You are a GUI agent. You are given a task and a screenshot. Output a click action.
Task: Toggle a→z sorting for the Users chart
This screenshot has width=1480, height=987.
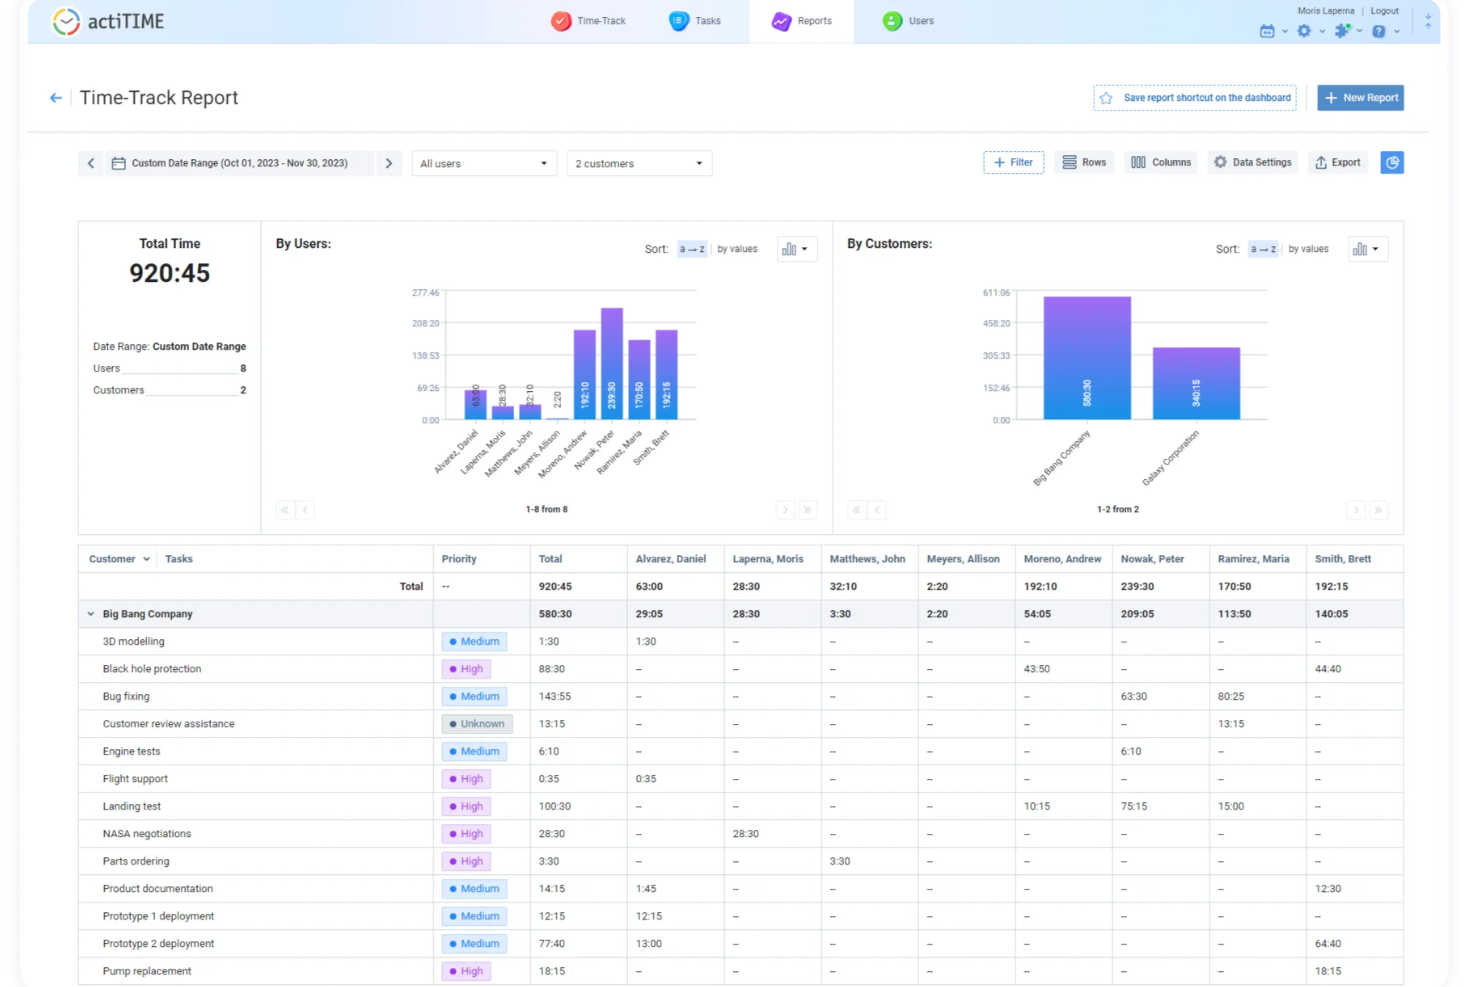click(x=692, y=249)
